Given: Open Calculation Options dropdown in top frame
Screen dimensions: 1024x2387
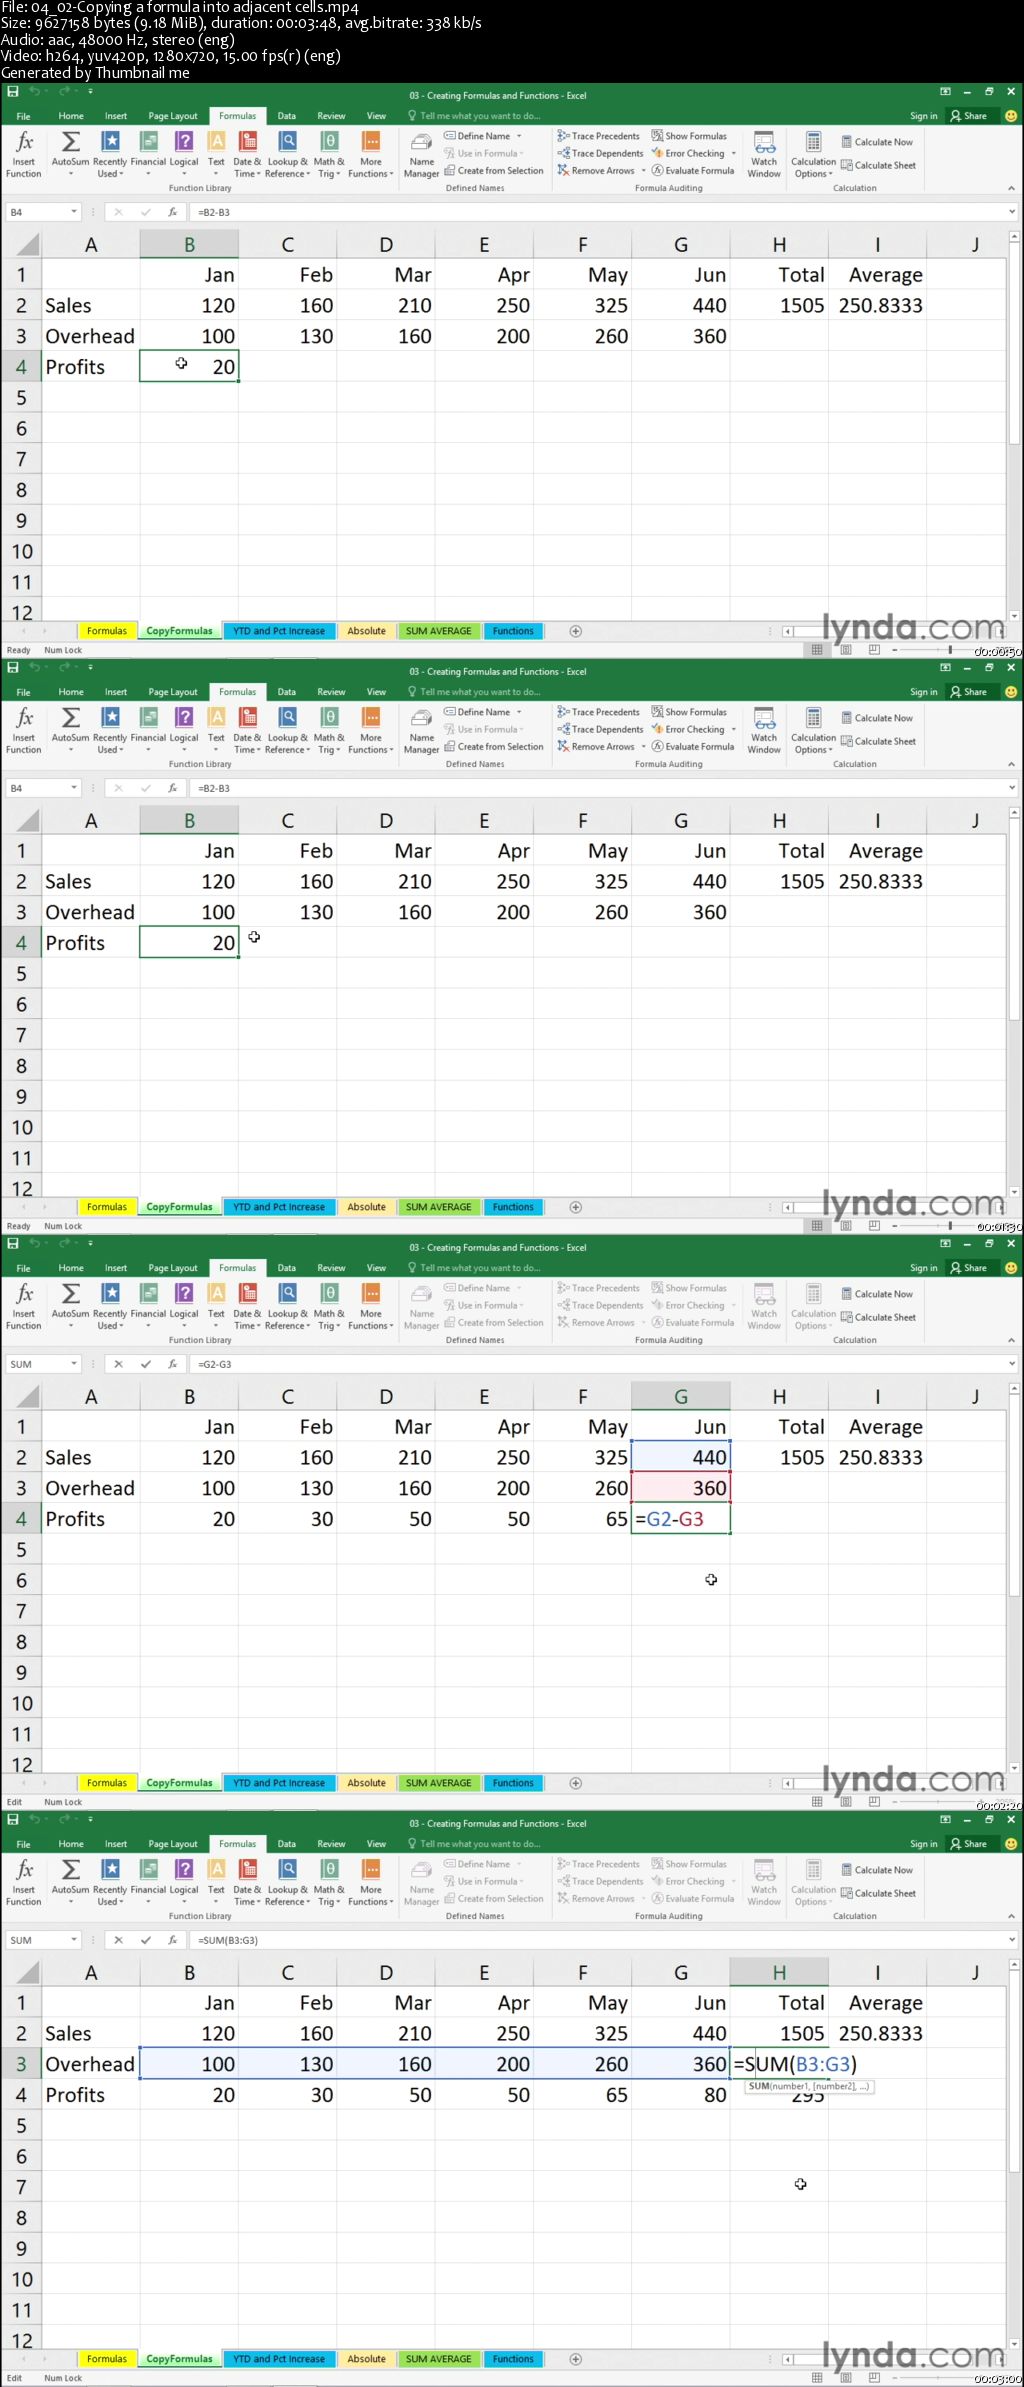Looking at the screenshot, I should click(813, 154).
